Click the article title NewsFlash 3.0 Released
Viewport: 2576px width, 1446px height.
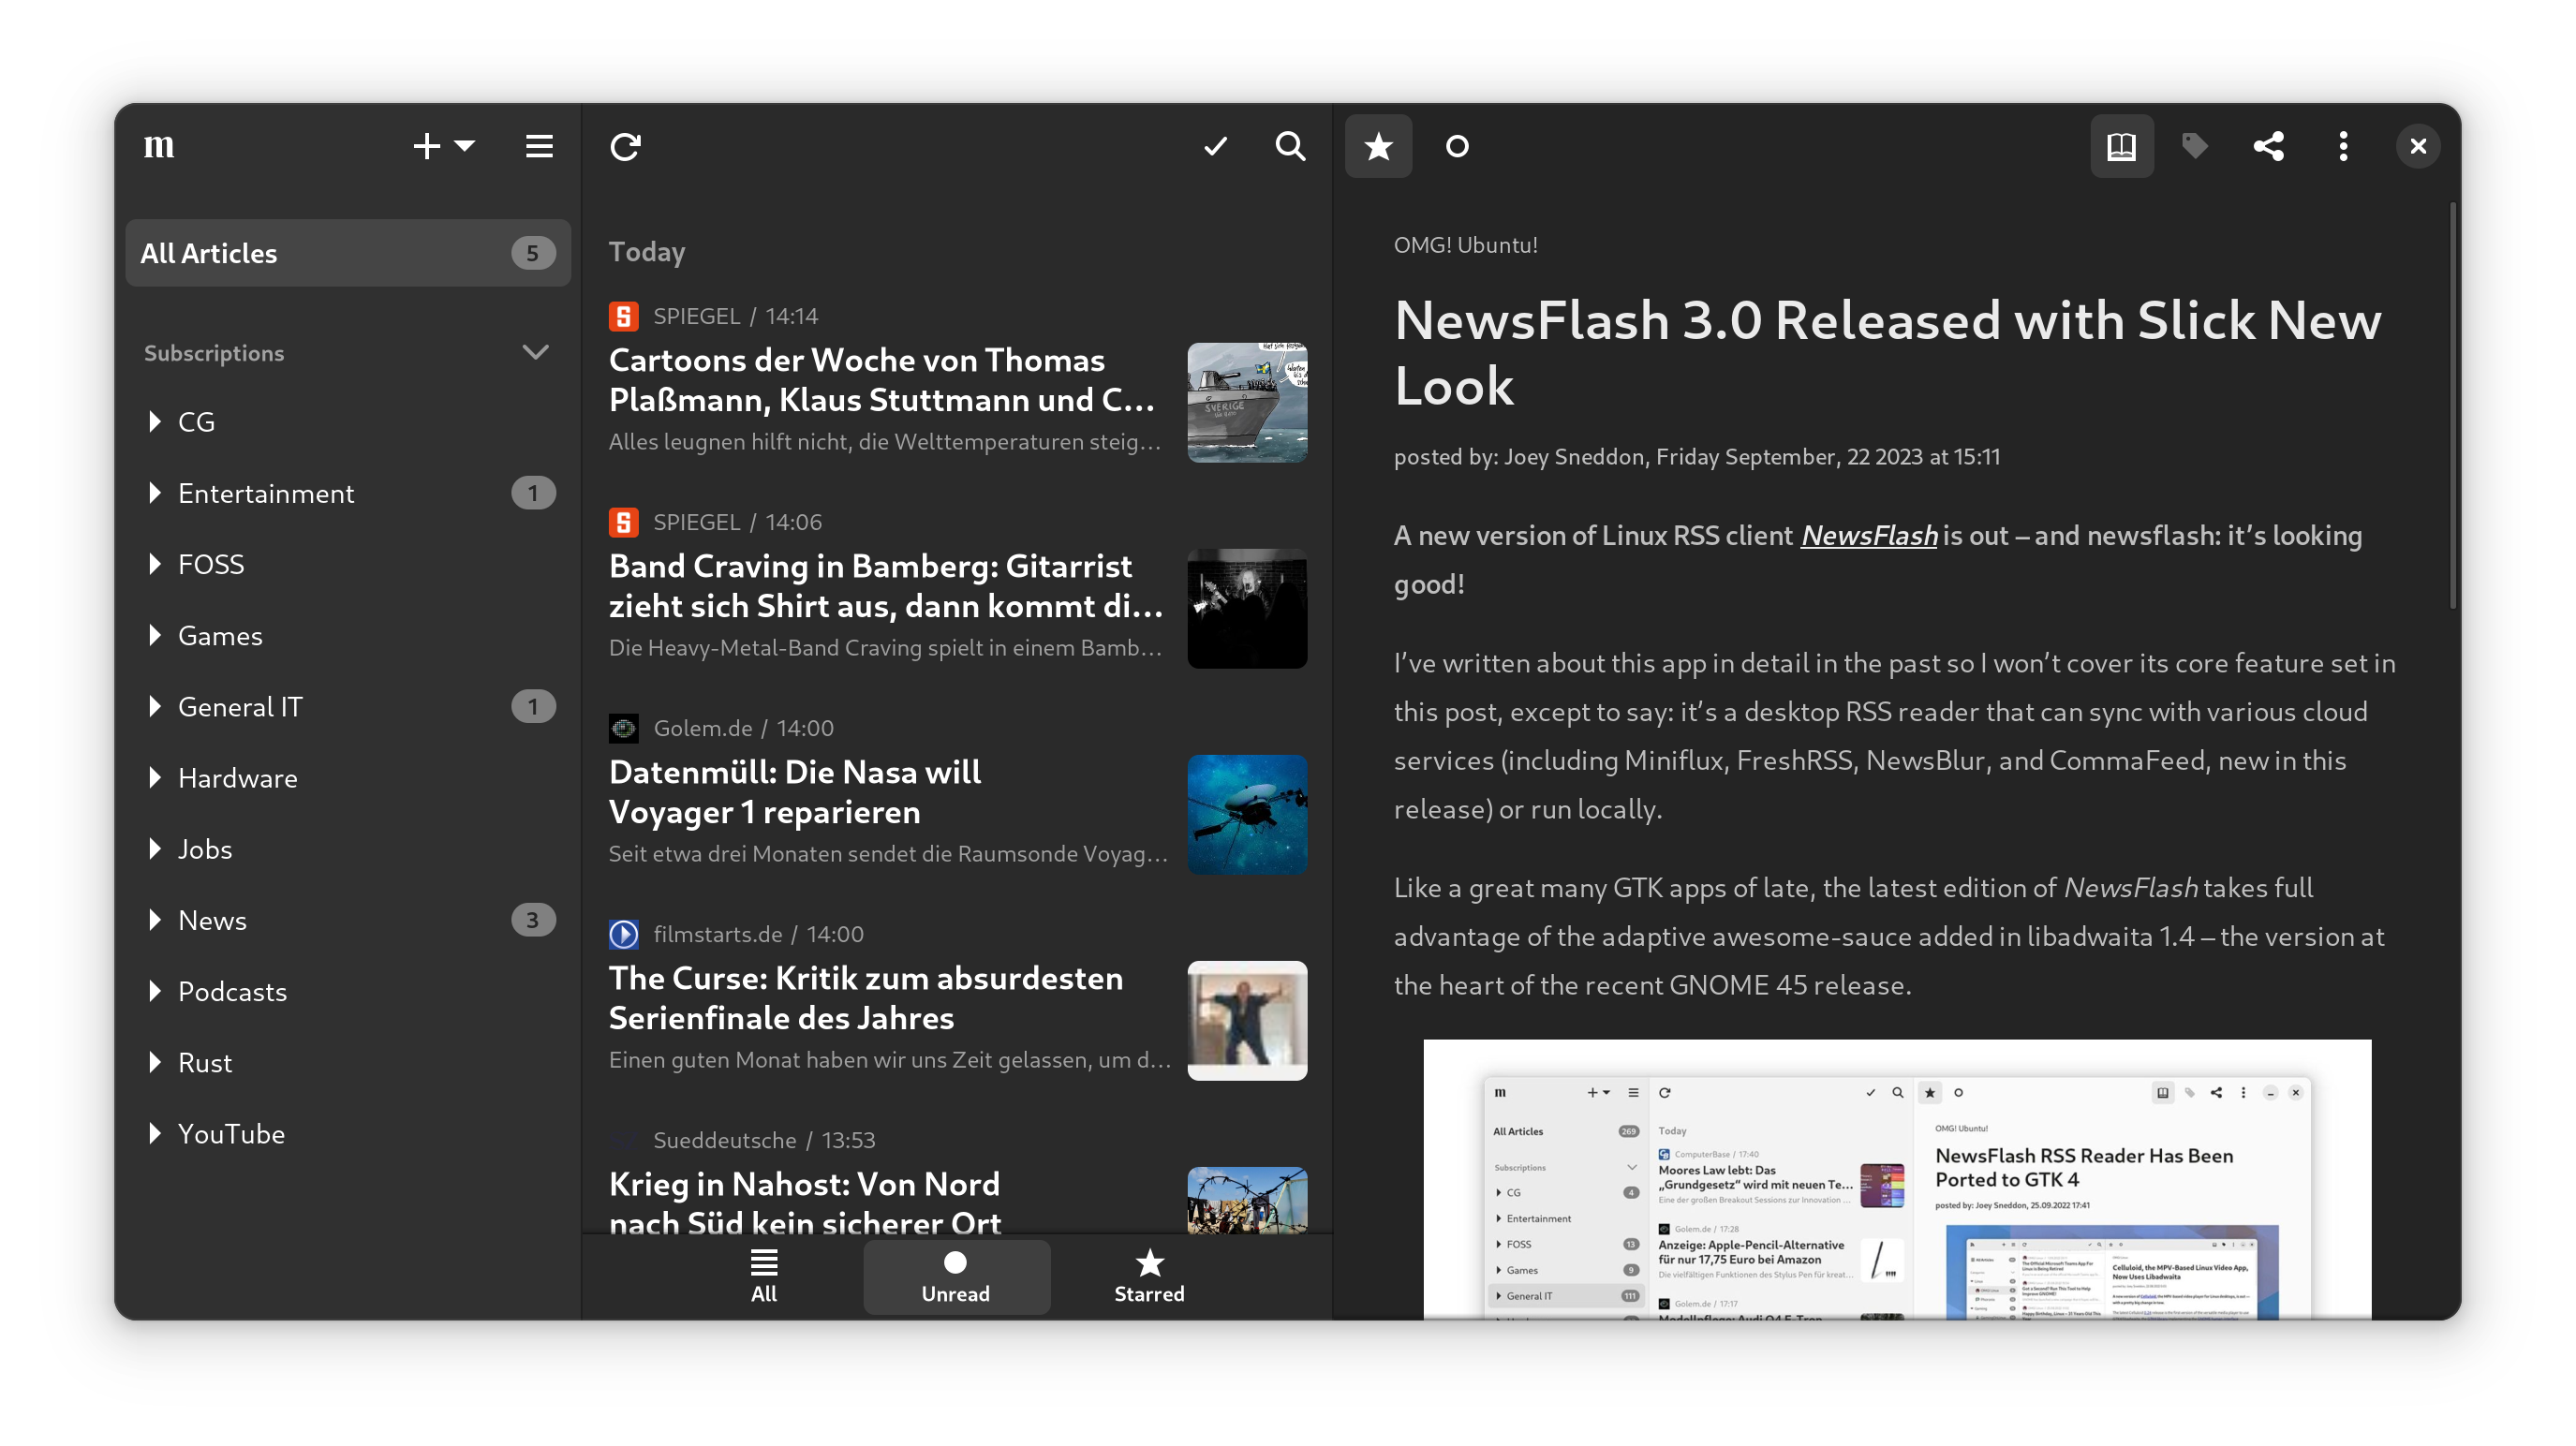[x=1888, y=352]
